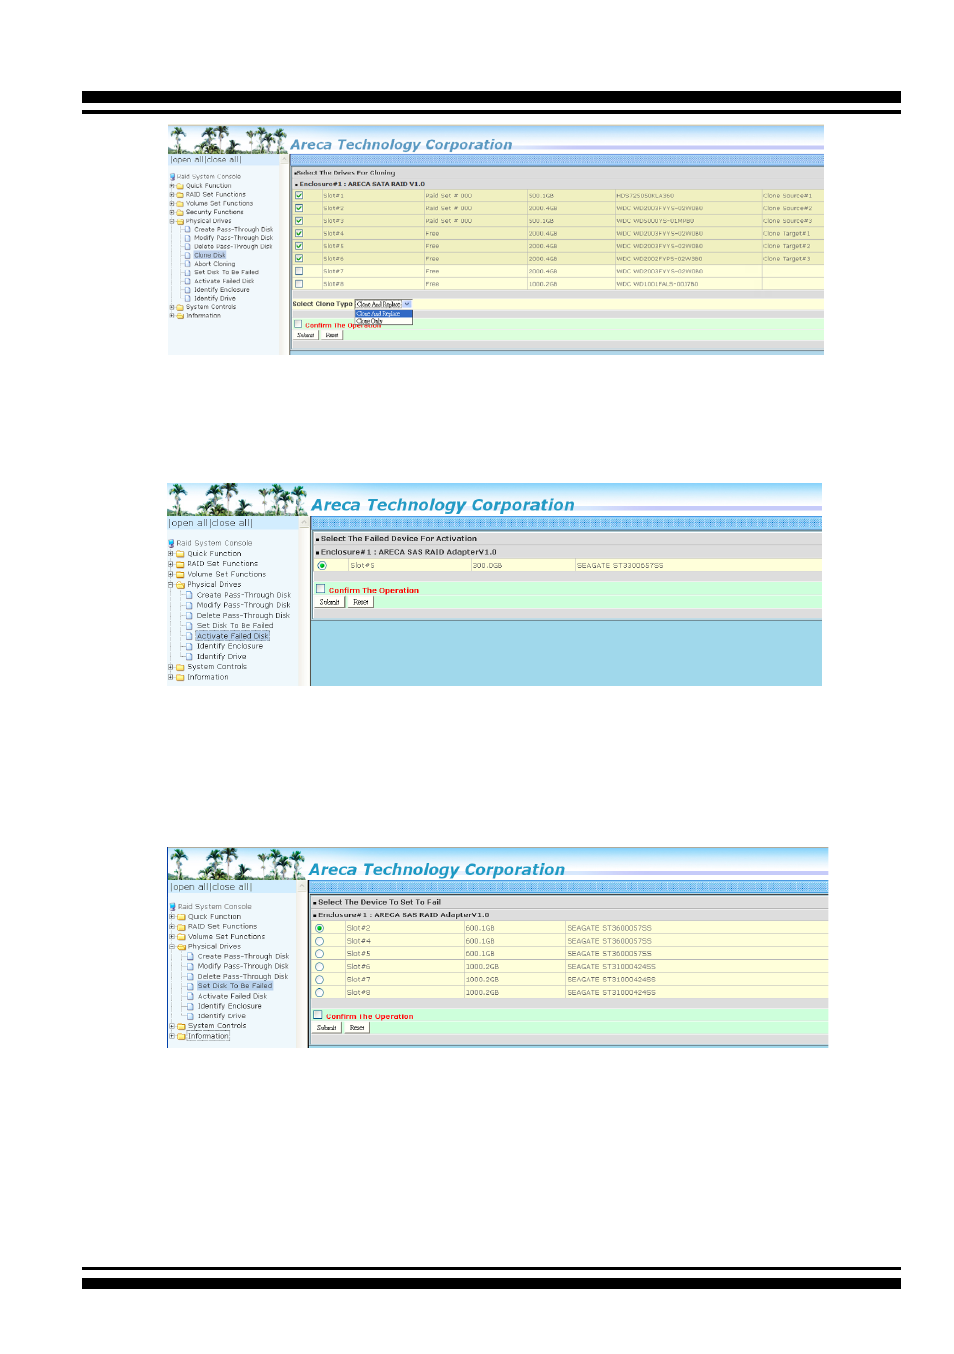Open Set Disk To Be Failed in bottom sidebar
The width and height of the screenshot is (954, 1354).
(235, 986)
